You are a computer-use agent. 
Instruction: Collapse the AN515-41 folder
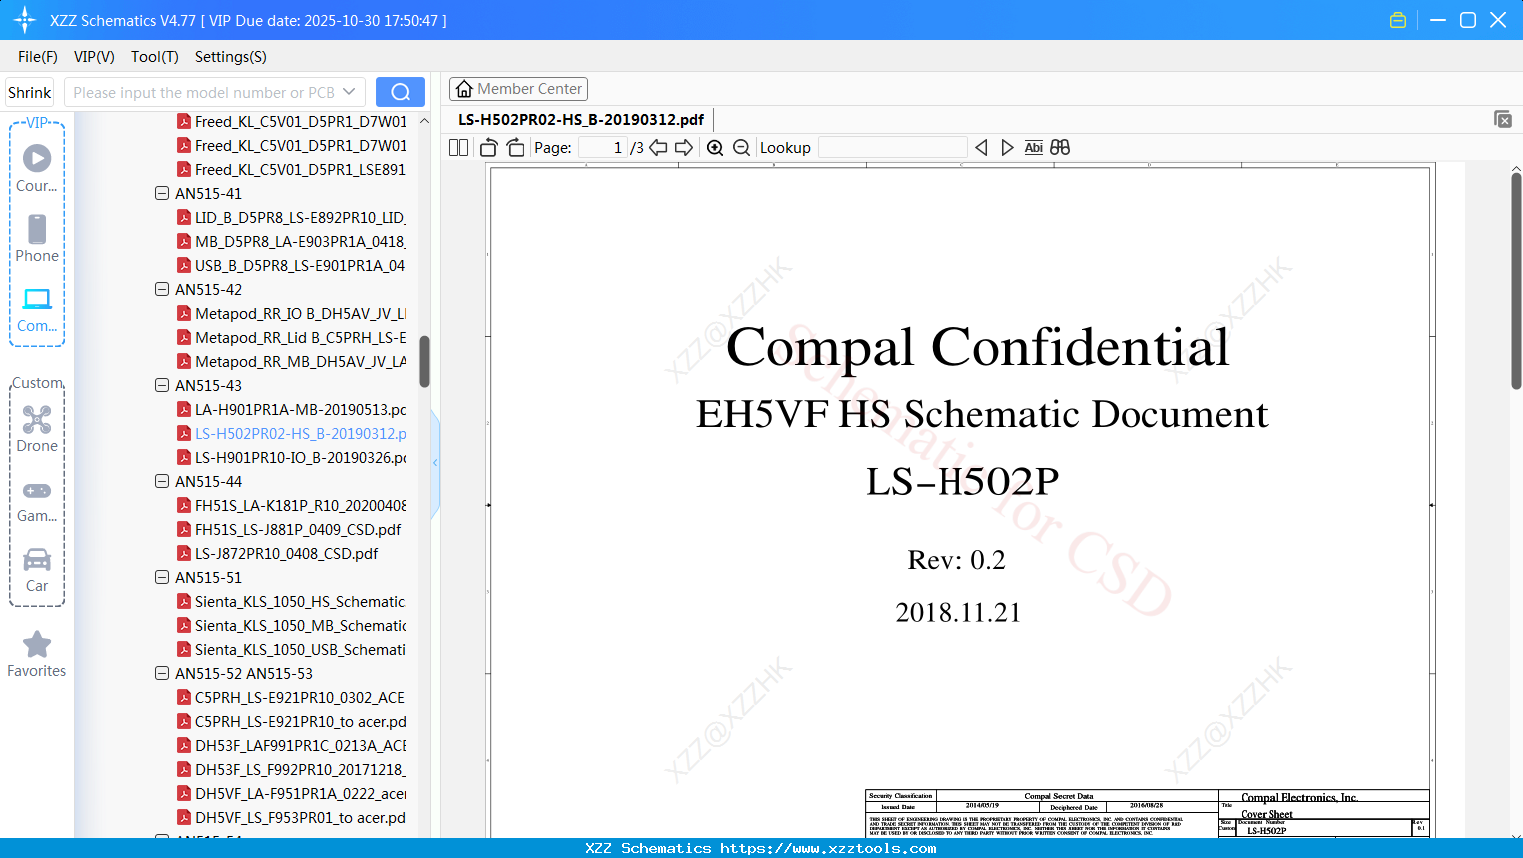tap(162, 193)
